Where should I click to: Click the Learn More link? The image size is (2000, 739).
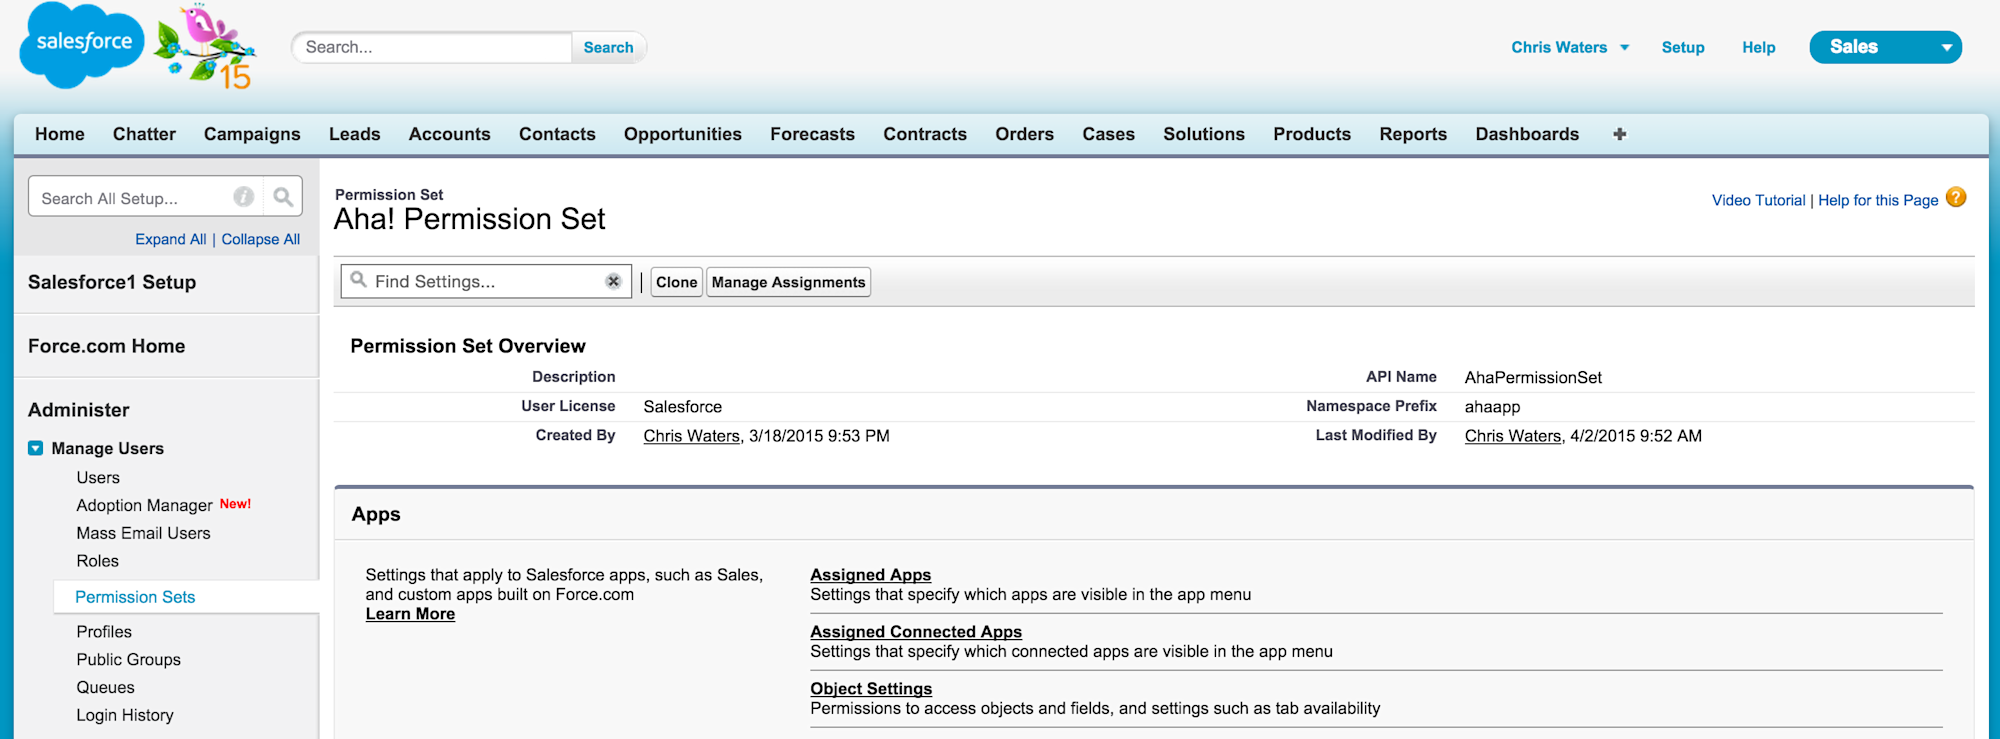coord(410,614)
